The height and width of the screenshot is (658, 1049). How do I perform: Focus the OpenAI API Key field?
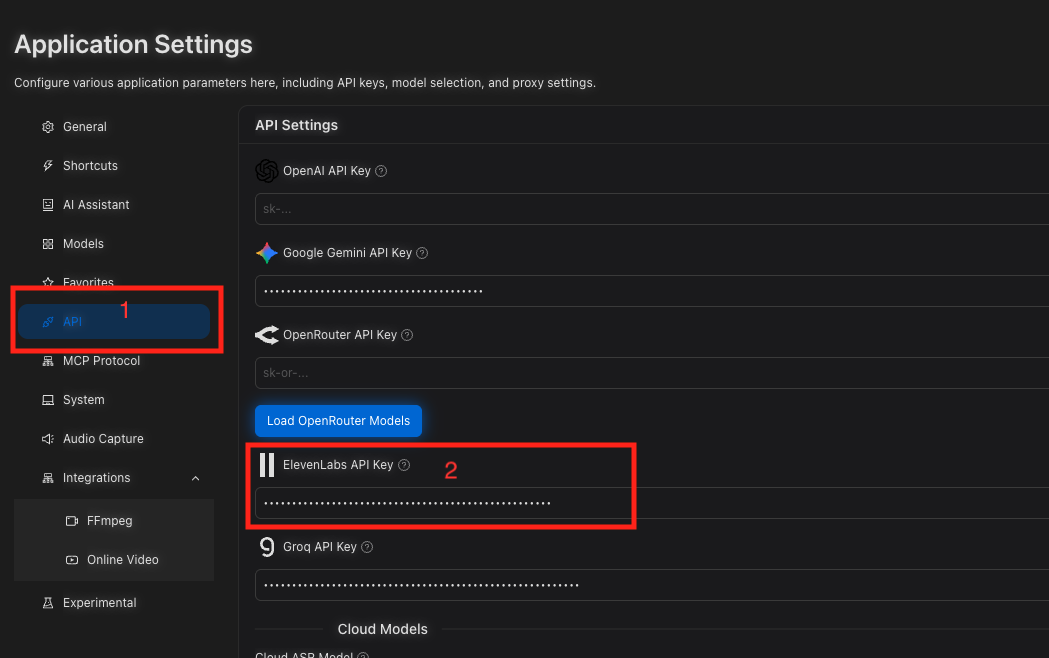[x=652, y=209]
